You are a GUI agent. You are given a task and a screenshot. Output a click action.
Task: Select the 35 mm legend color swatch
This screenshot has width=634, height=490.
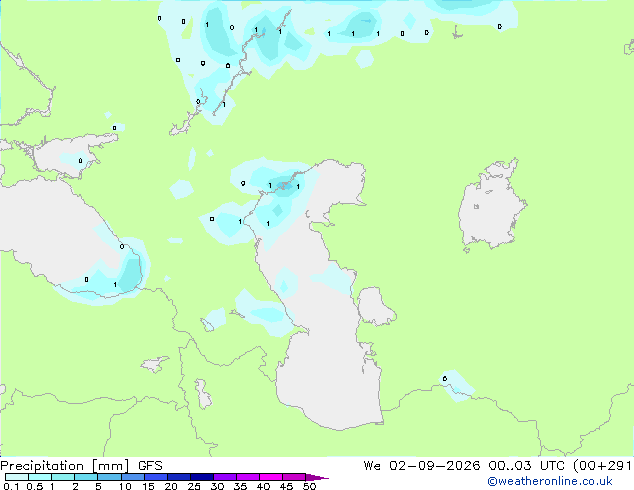pos(247,477)
